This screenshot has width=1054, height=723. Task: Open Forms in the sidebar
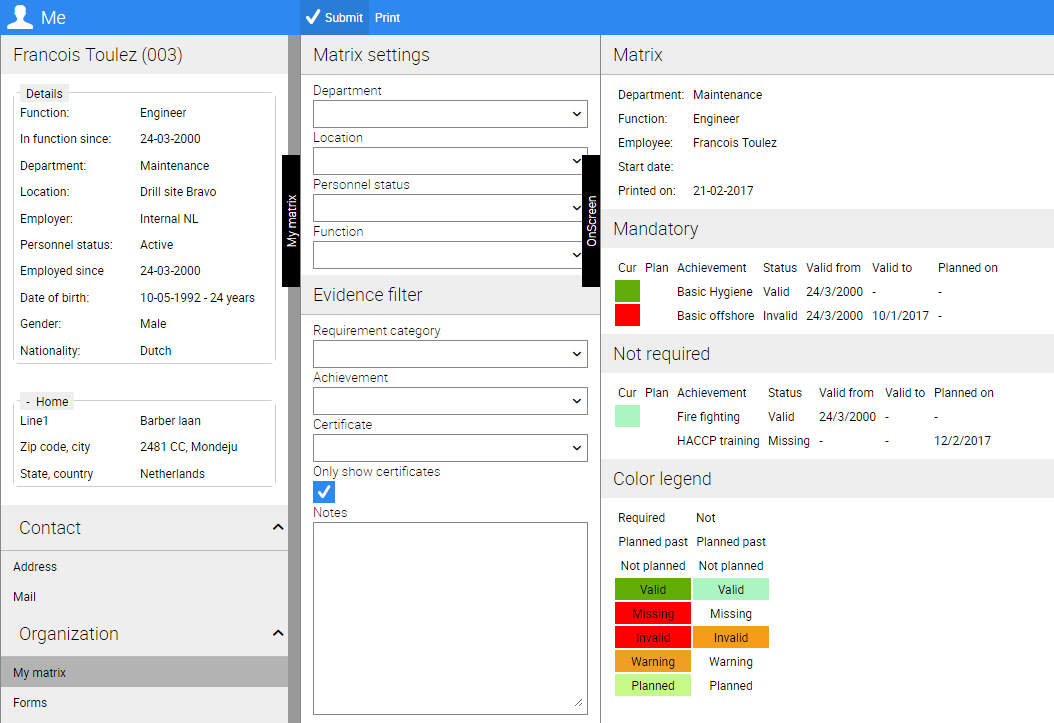30,703
